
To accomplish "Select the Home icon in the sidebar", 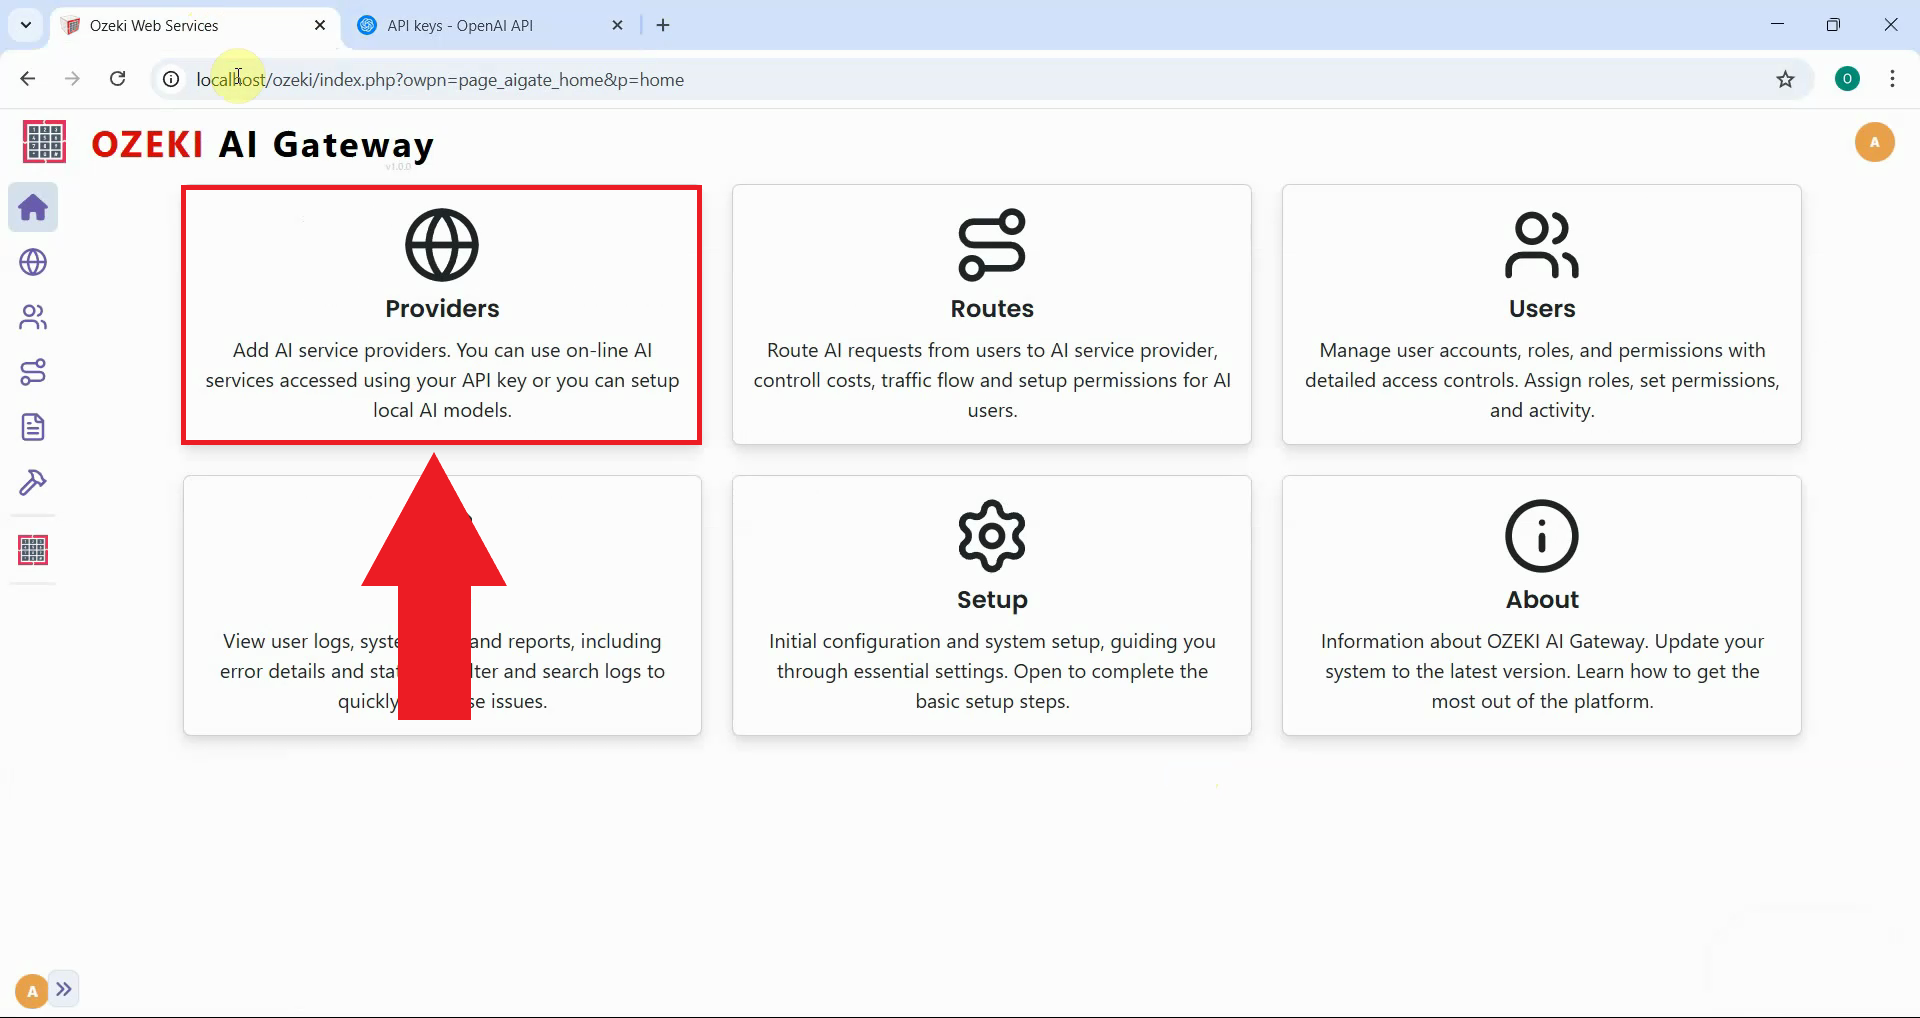I will click(x=33, y=207).
